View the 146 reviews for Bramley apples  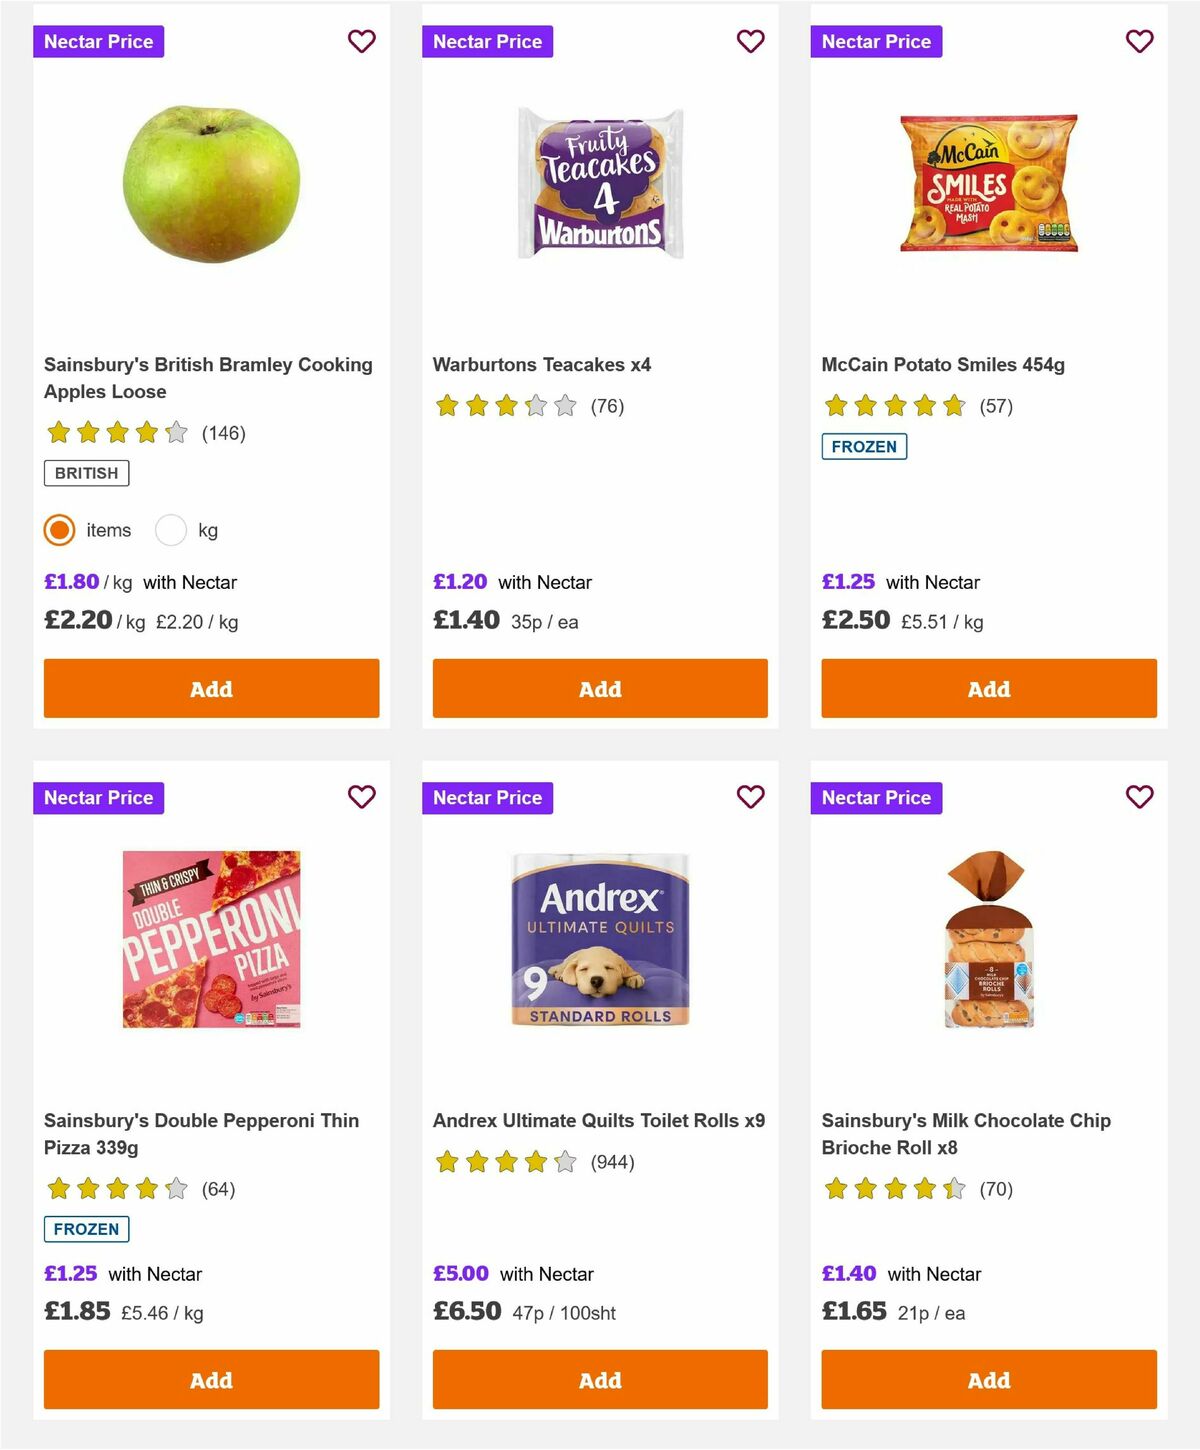click(x=221, y=433)
